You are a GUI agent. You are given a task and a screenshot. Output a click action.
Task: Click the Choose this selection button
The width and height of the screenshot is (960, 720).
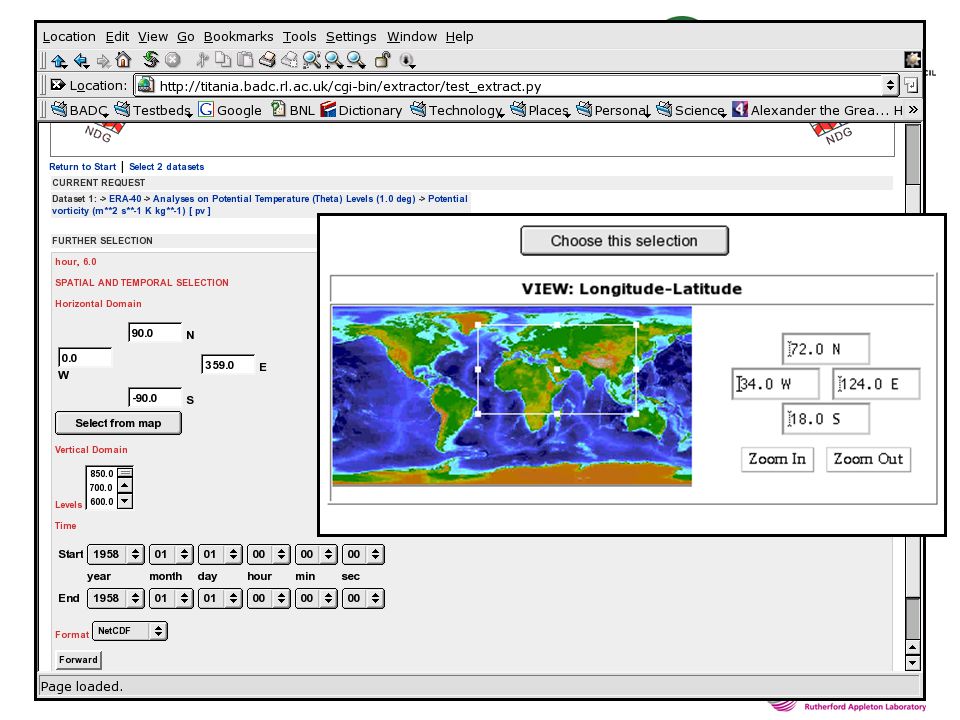pos(624,241)
